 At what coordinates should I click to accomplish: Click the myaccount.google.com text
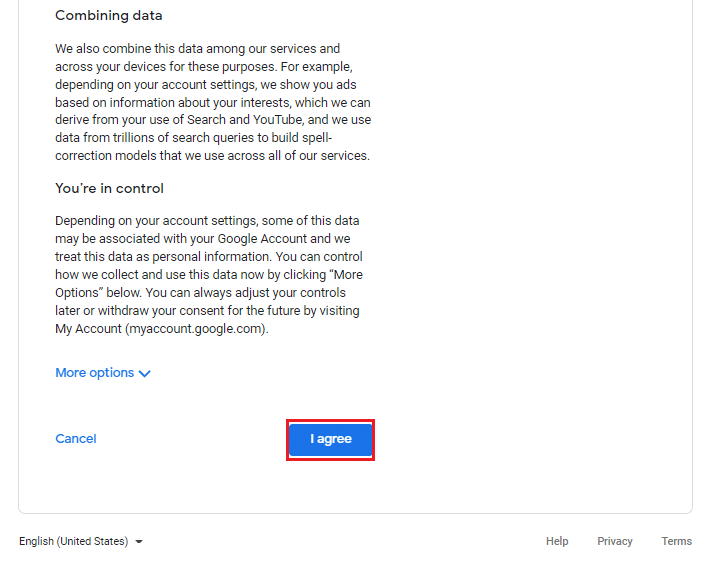click(x=196, y=328)
